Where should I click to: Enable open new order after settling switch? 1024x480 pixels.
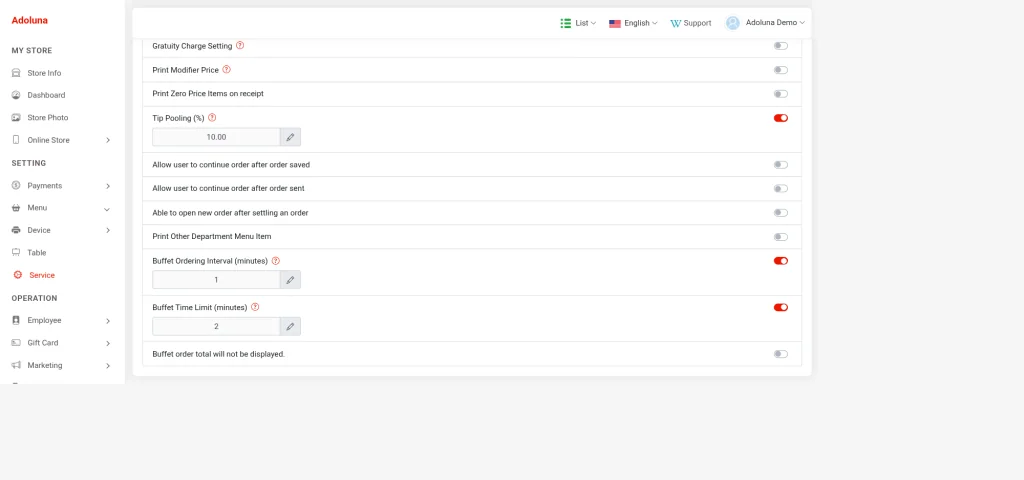pos(780,213)
